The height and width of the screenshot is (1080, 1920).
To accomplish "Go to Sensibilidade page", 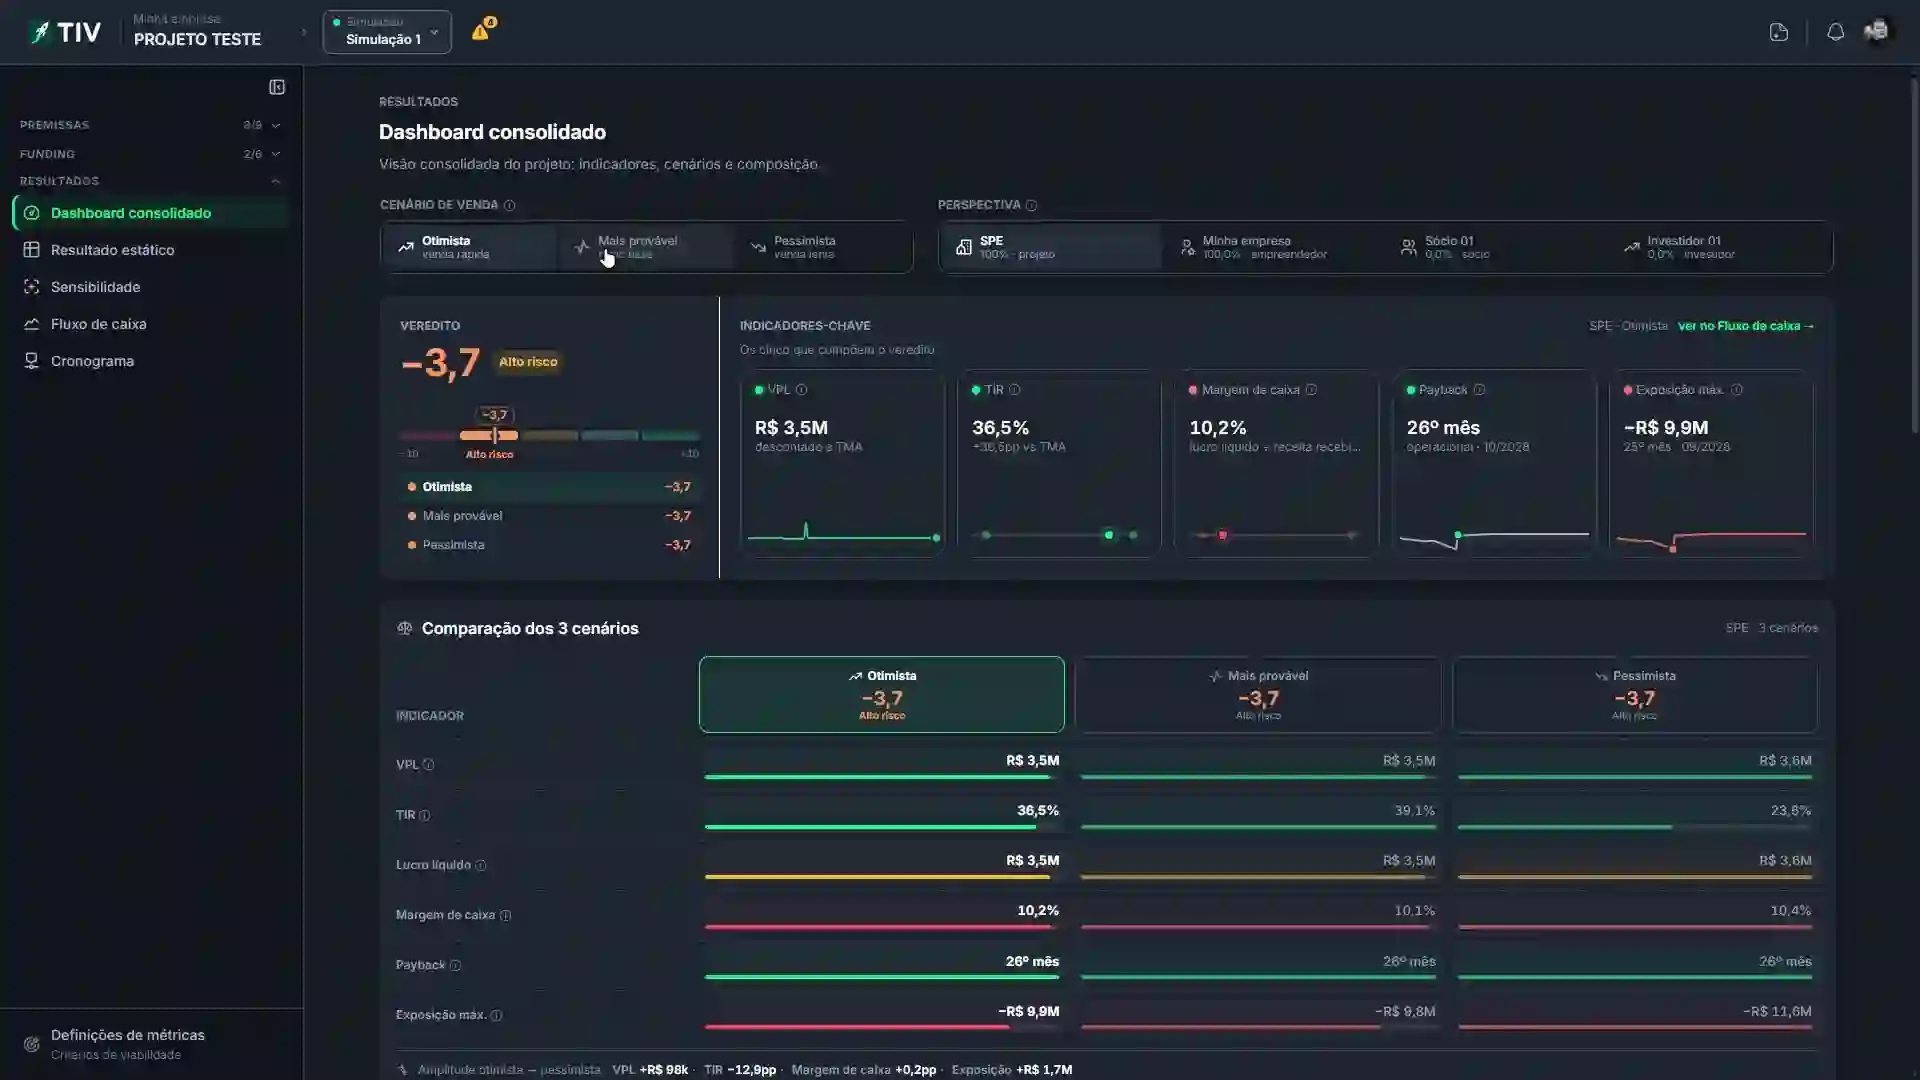I will (150, 287).
